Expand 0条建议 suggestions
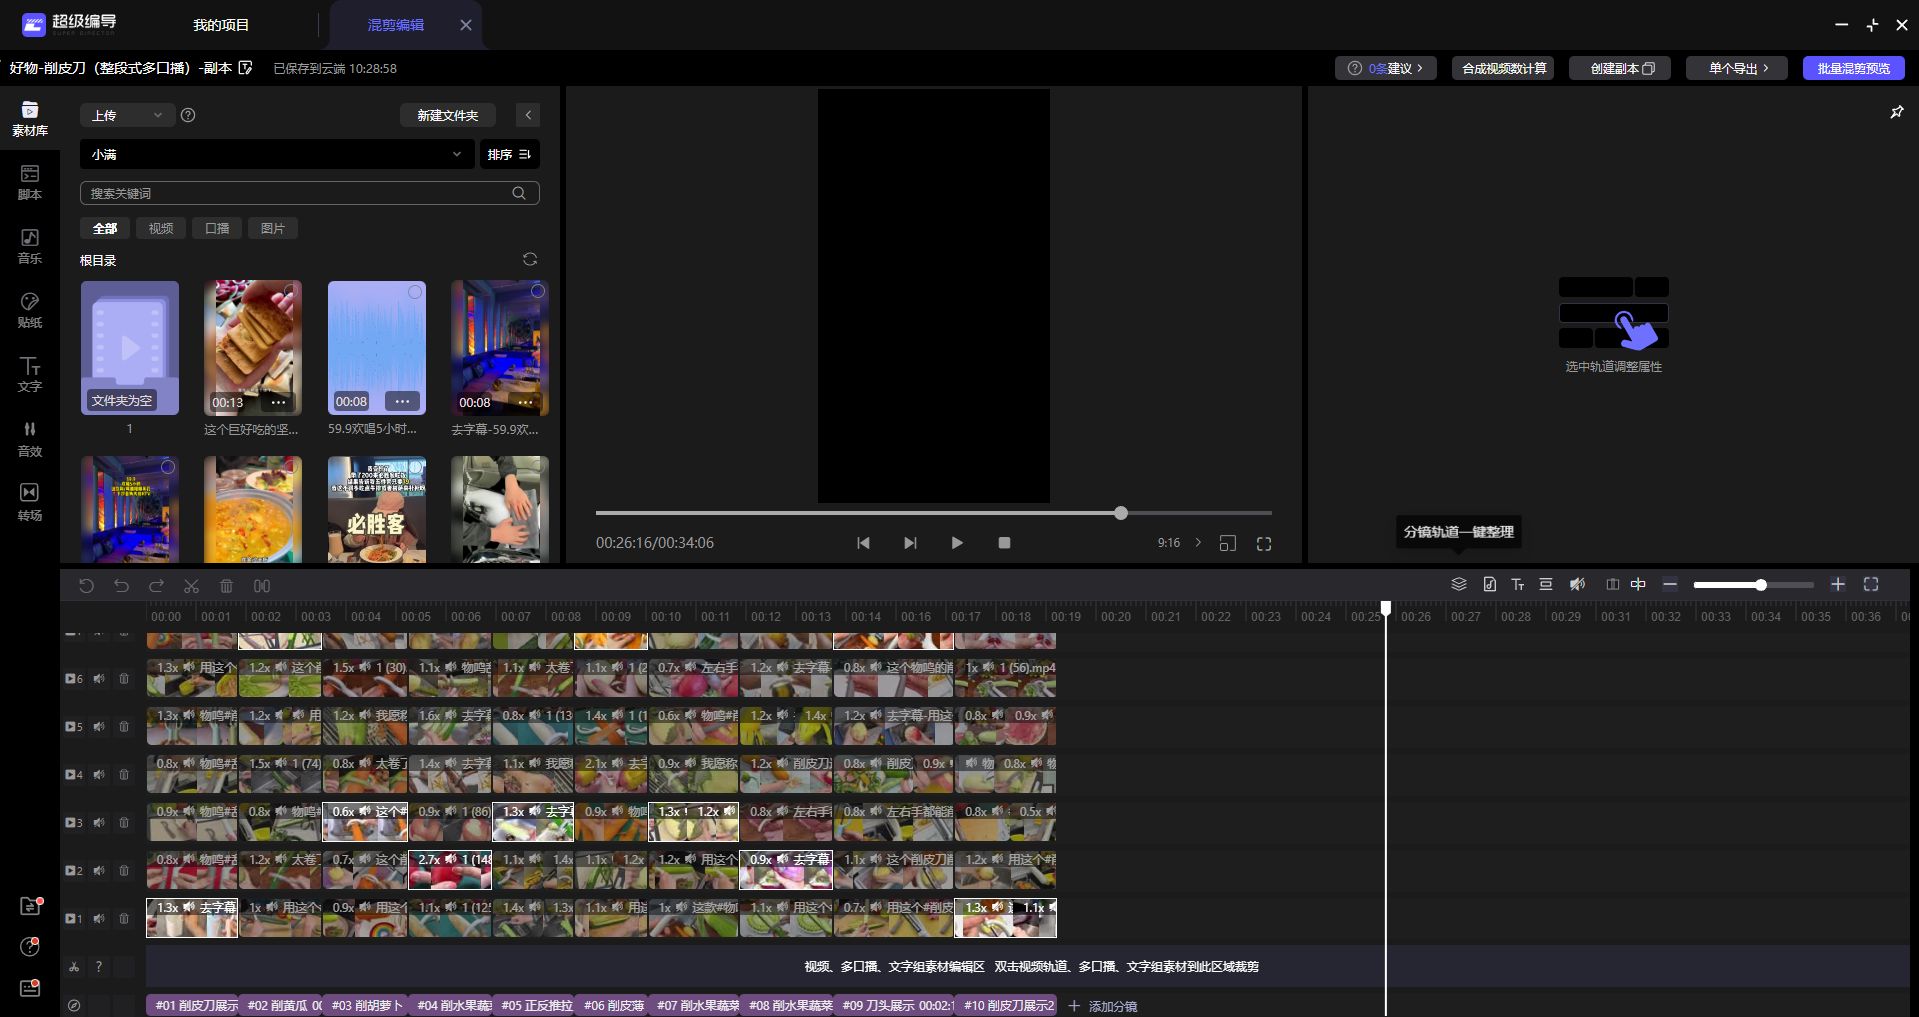 [1385, 68]
